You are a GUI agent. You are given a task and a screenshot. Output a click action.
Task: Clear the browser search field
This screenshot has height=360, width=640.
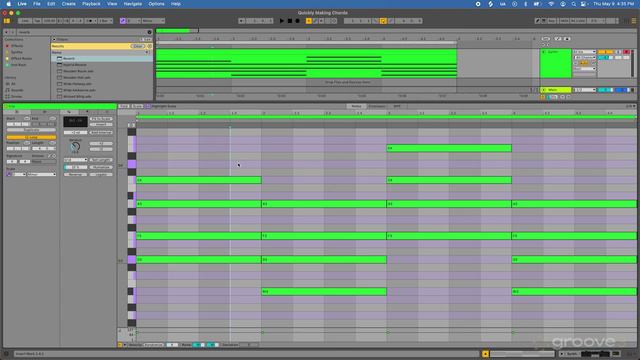(x=149, y=32)
